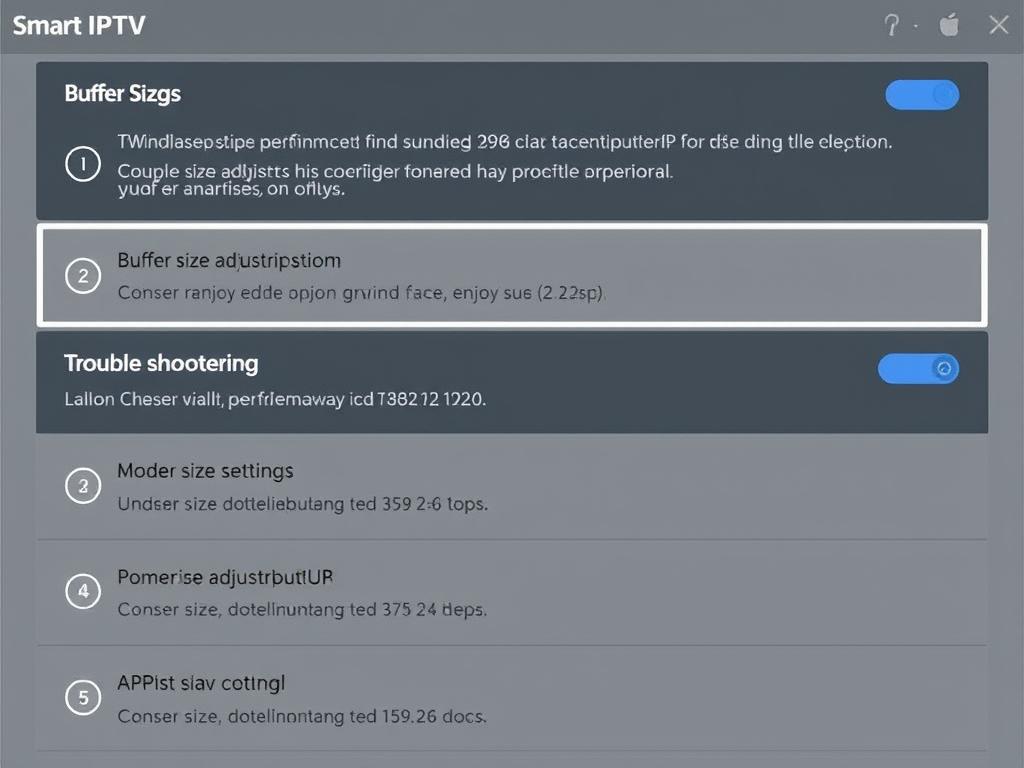This screenshot has height=768, width=1024.
Task: Toggle the switch beside Trouble shootering heading
Action: coord(917,368)
